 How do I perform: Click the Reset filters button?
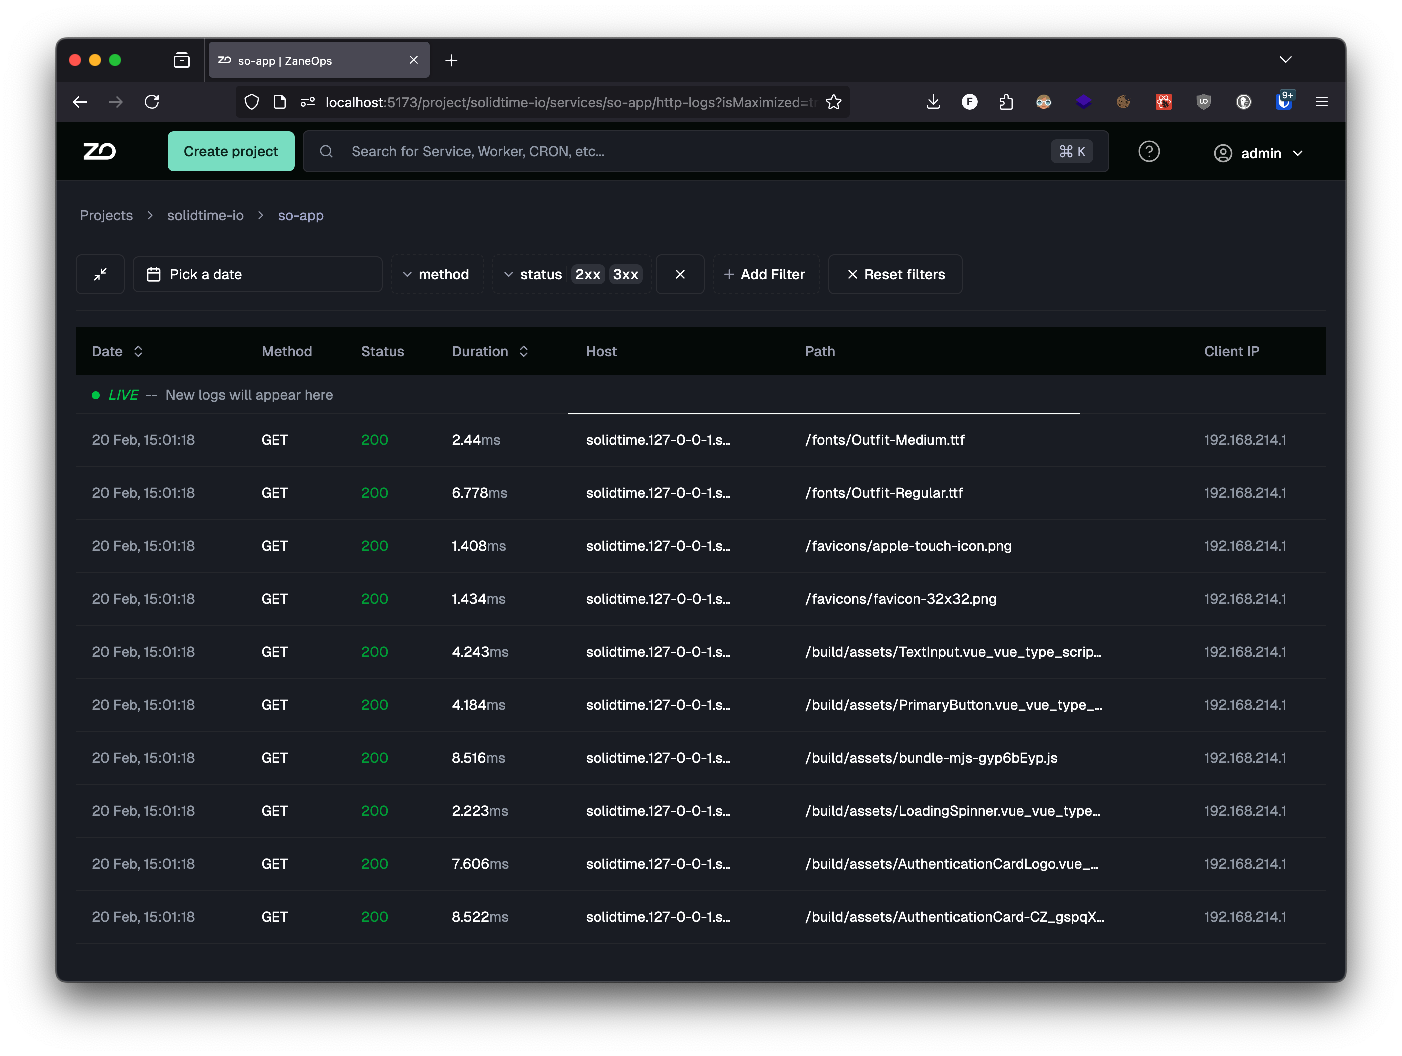pos(896,274)
